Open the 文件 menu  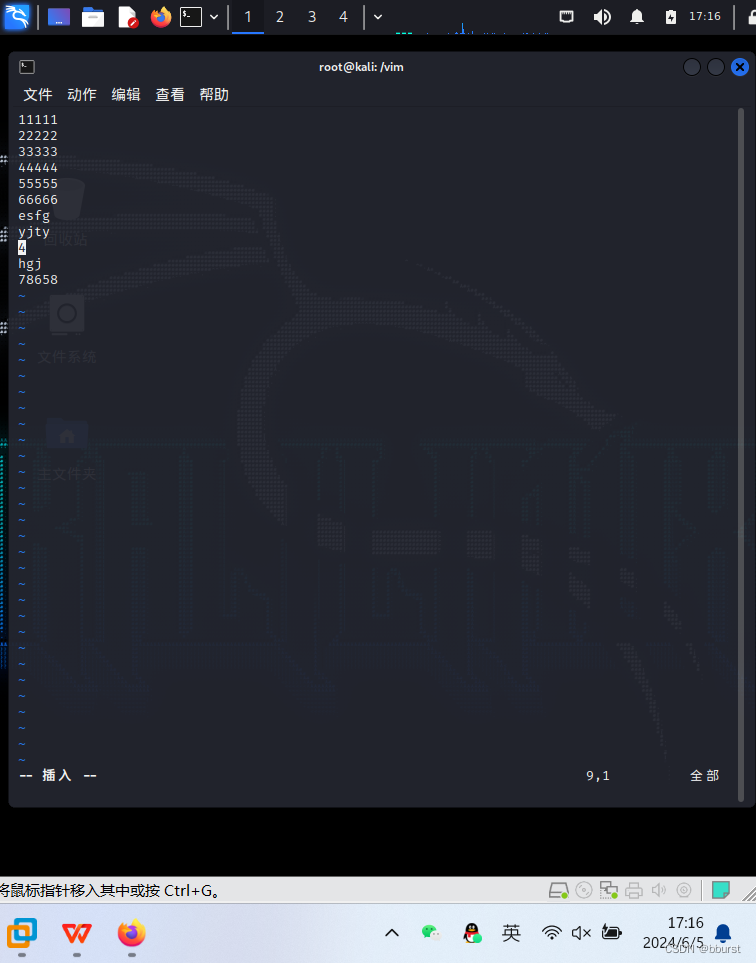pos(38,95)
